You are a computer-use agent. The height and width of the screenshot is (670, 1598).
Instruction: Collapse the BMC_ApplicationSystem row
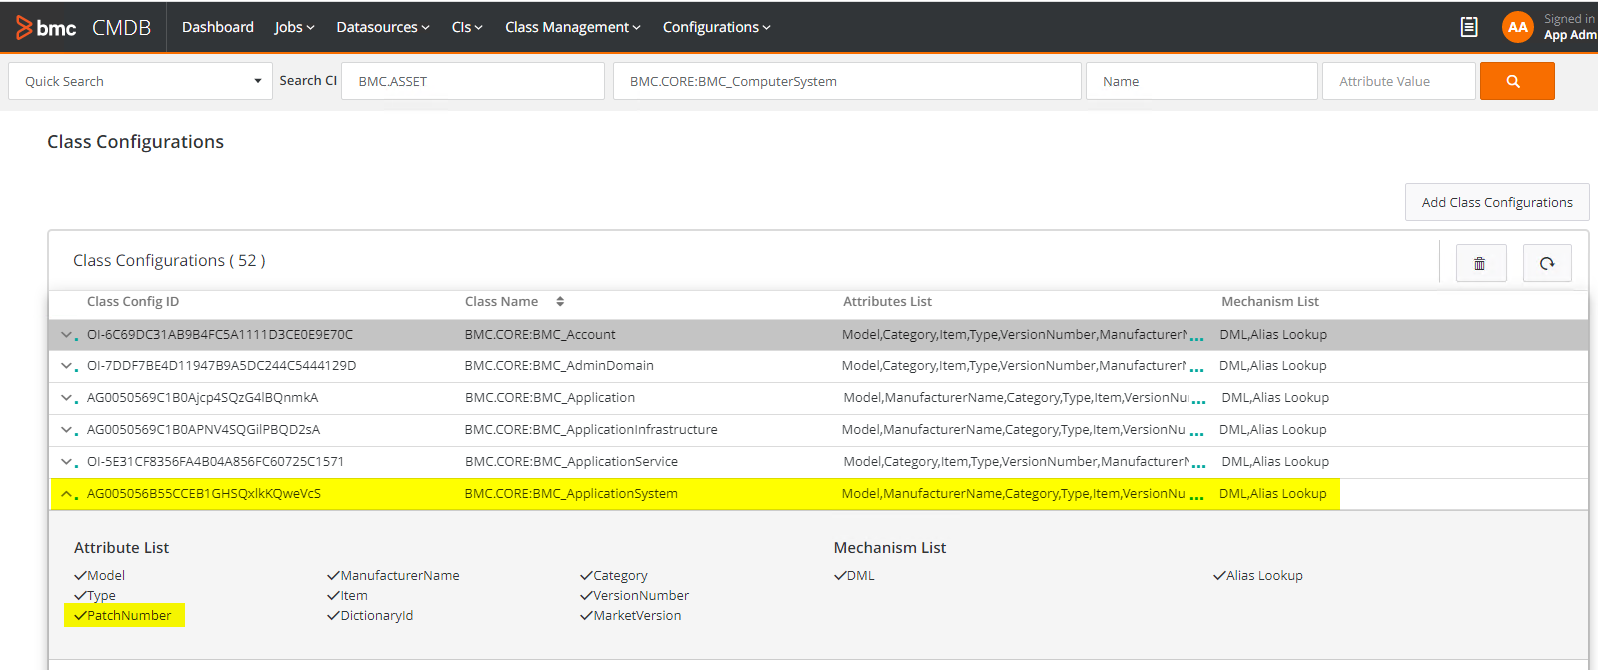coord(67,494)
